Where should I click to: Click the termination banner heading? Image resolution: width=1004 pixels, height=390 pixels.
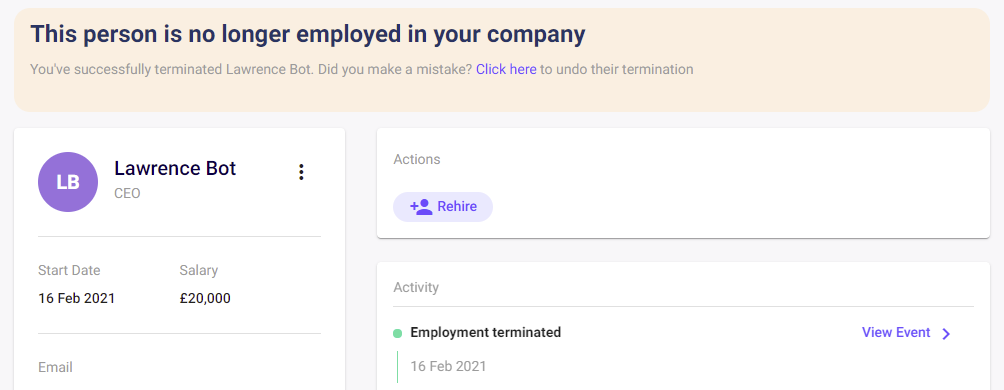(307, 34)
